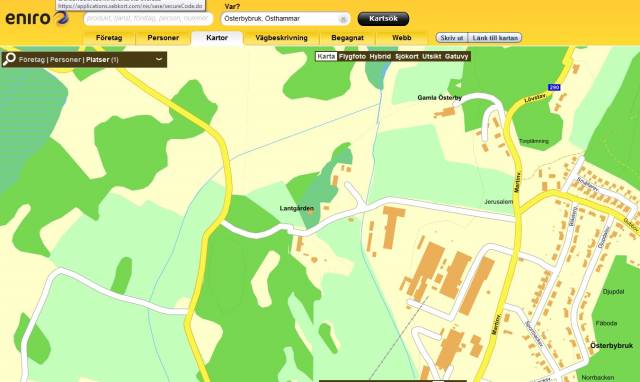
Task: Click the magnifier icon in search panel
Action: 9,59
